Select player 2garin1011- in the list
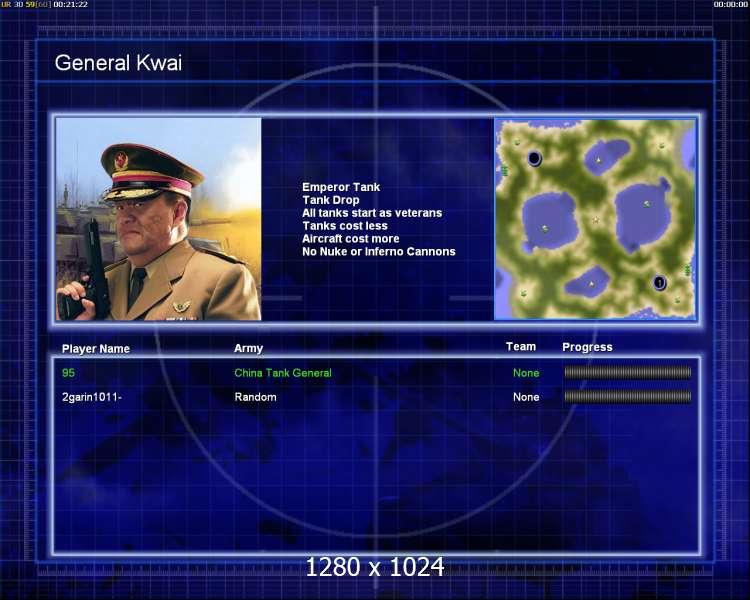 pos(91,397)
